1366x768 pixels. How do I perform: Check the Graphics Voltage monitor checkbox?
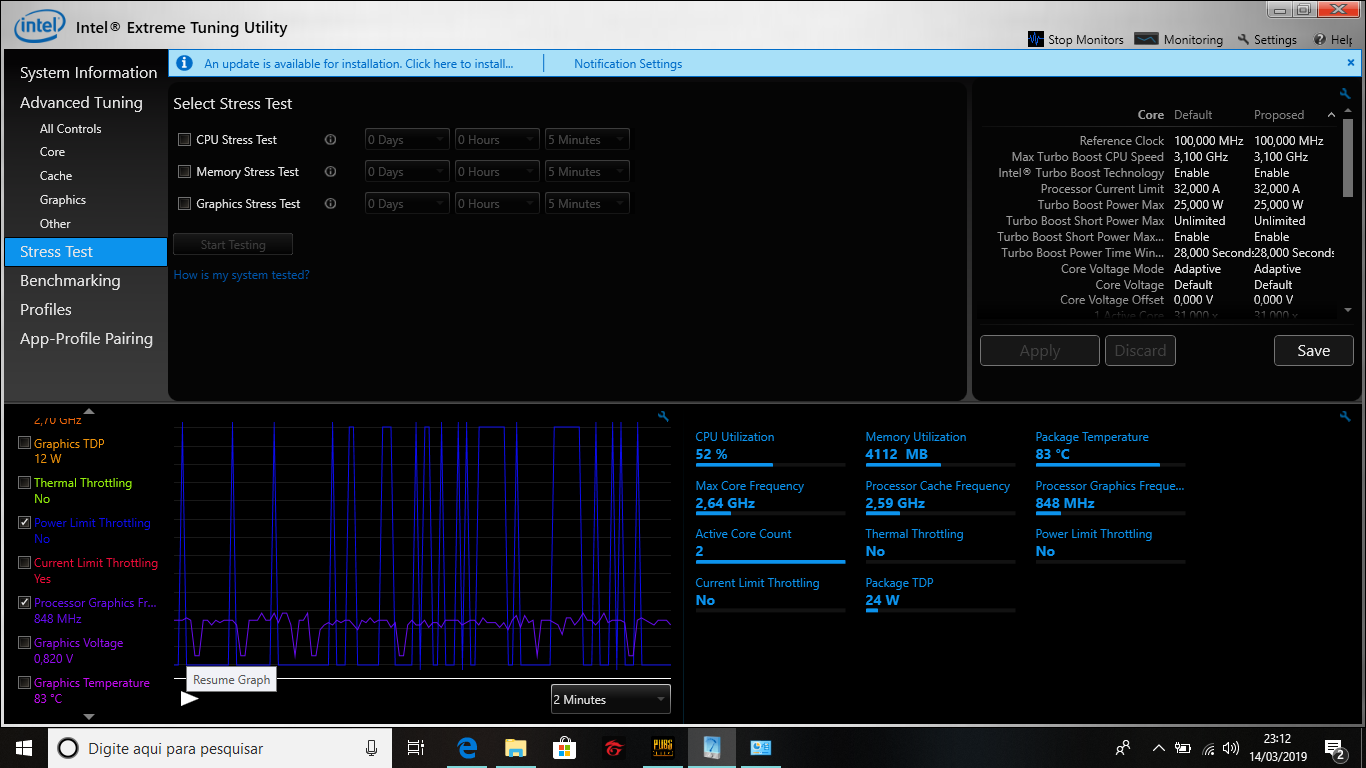[25, 643]
